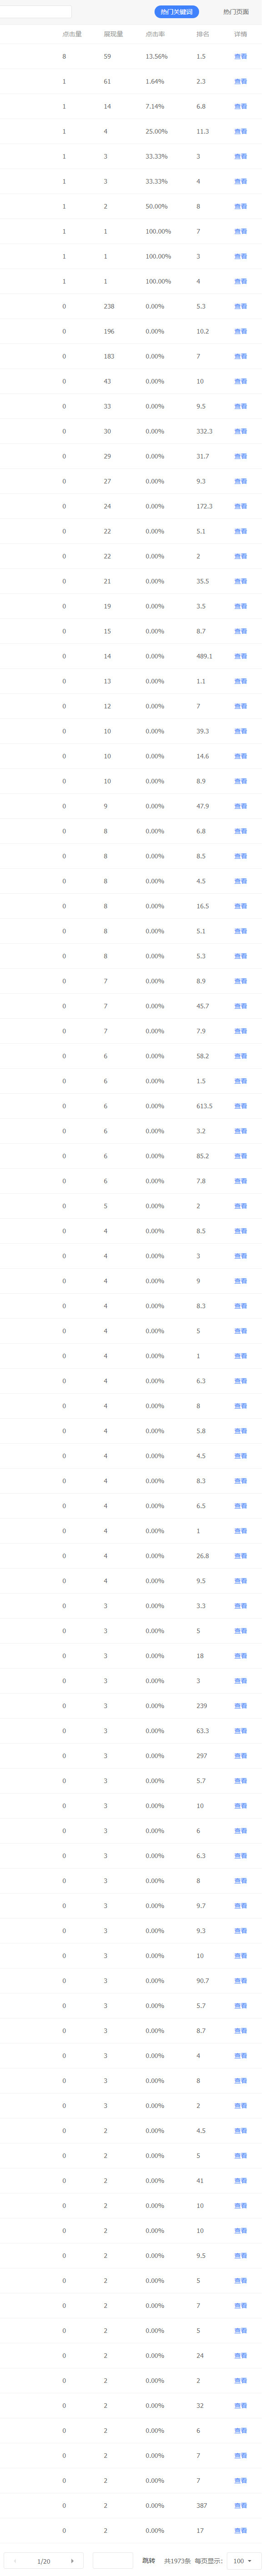Click the 展现量 column header
270x2576 pixels.
113,33
